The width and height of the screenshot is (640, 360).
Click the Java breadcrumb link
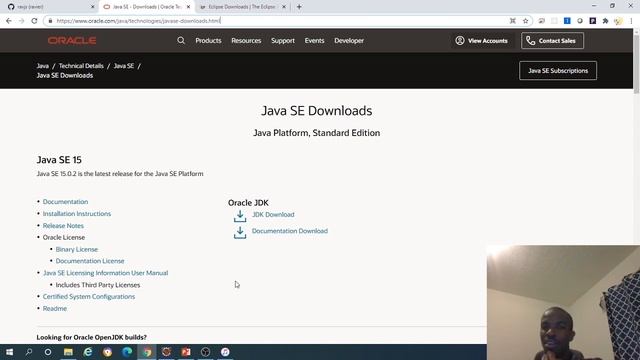pyautogui.click(x=42, y=66)
